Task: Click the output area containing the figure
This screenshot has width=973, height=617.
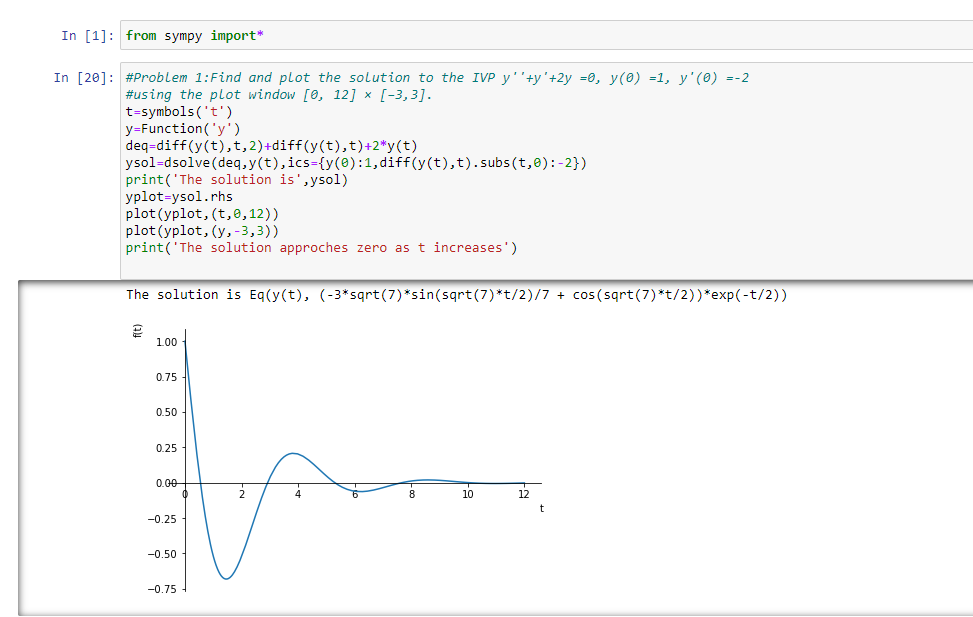Action: [700, 450]
